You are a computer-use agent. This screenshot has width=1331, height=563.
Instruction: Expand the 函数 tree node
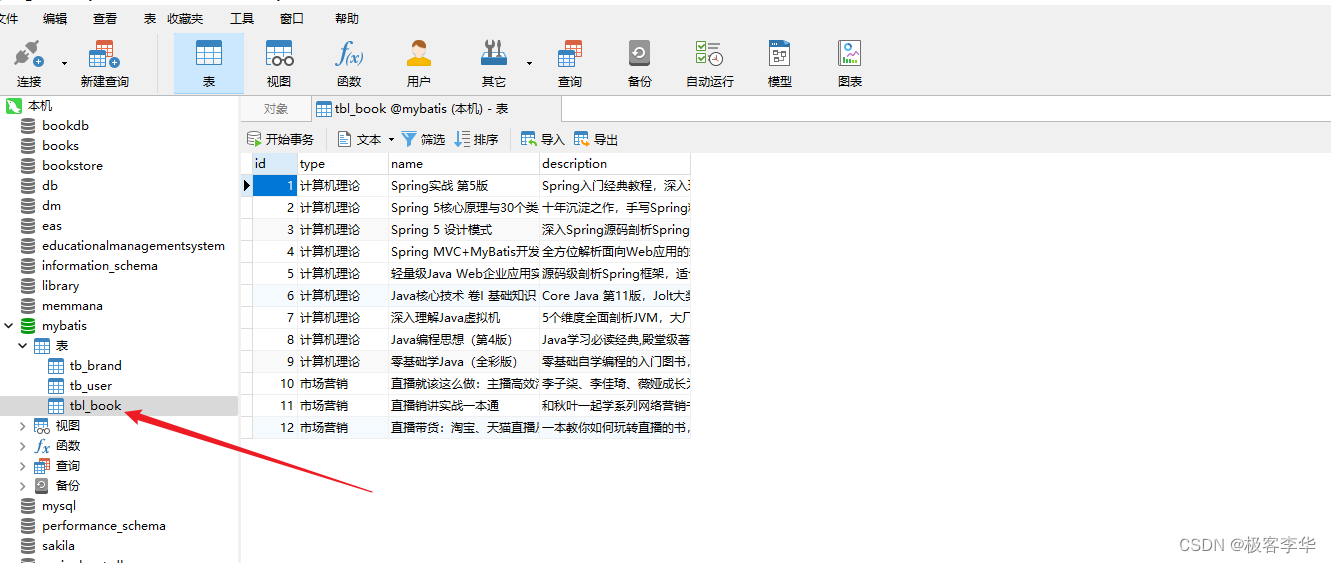click(x=23, y=445)
